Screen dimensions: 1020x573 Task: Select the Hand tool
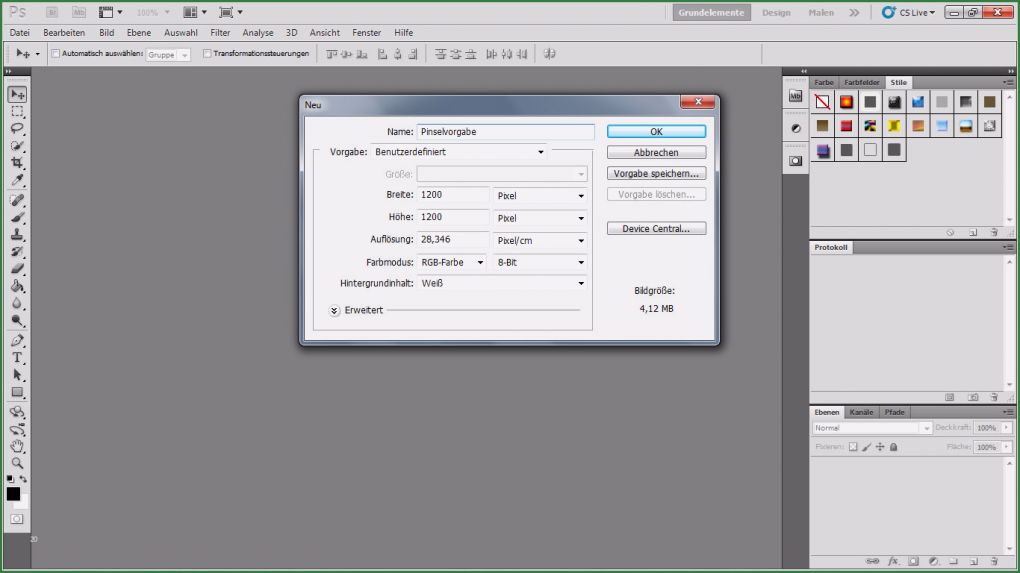[17, 446]
